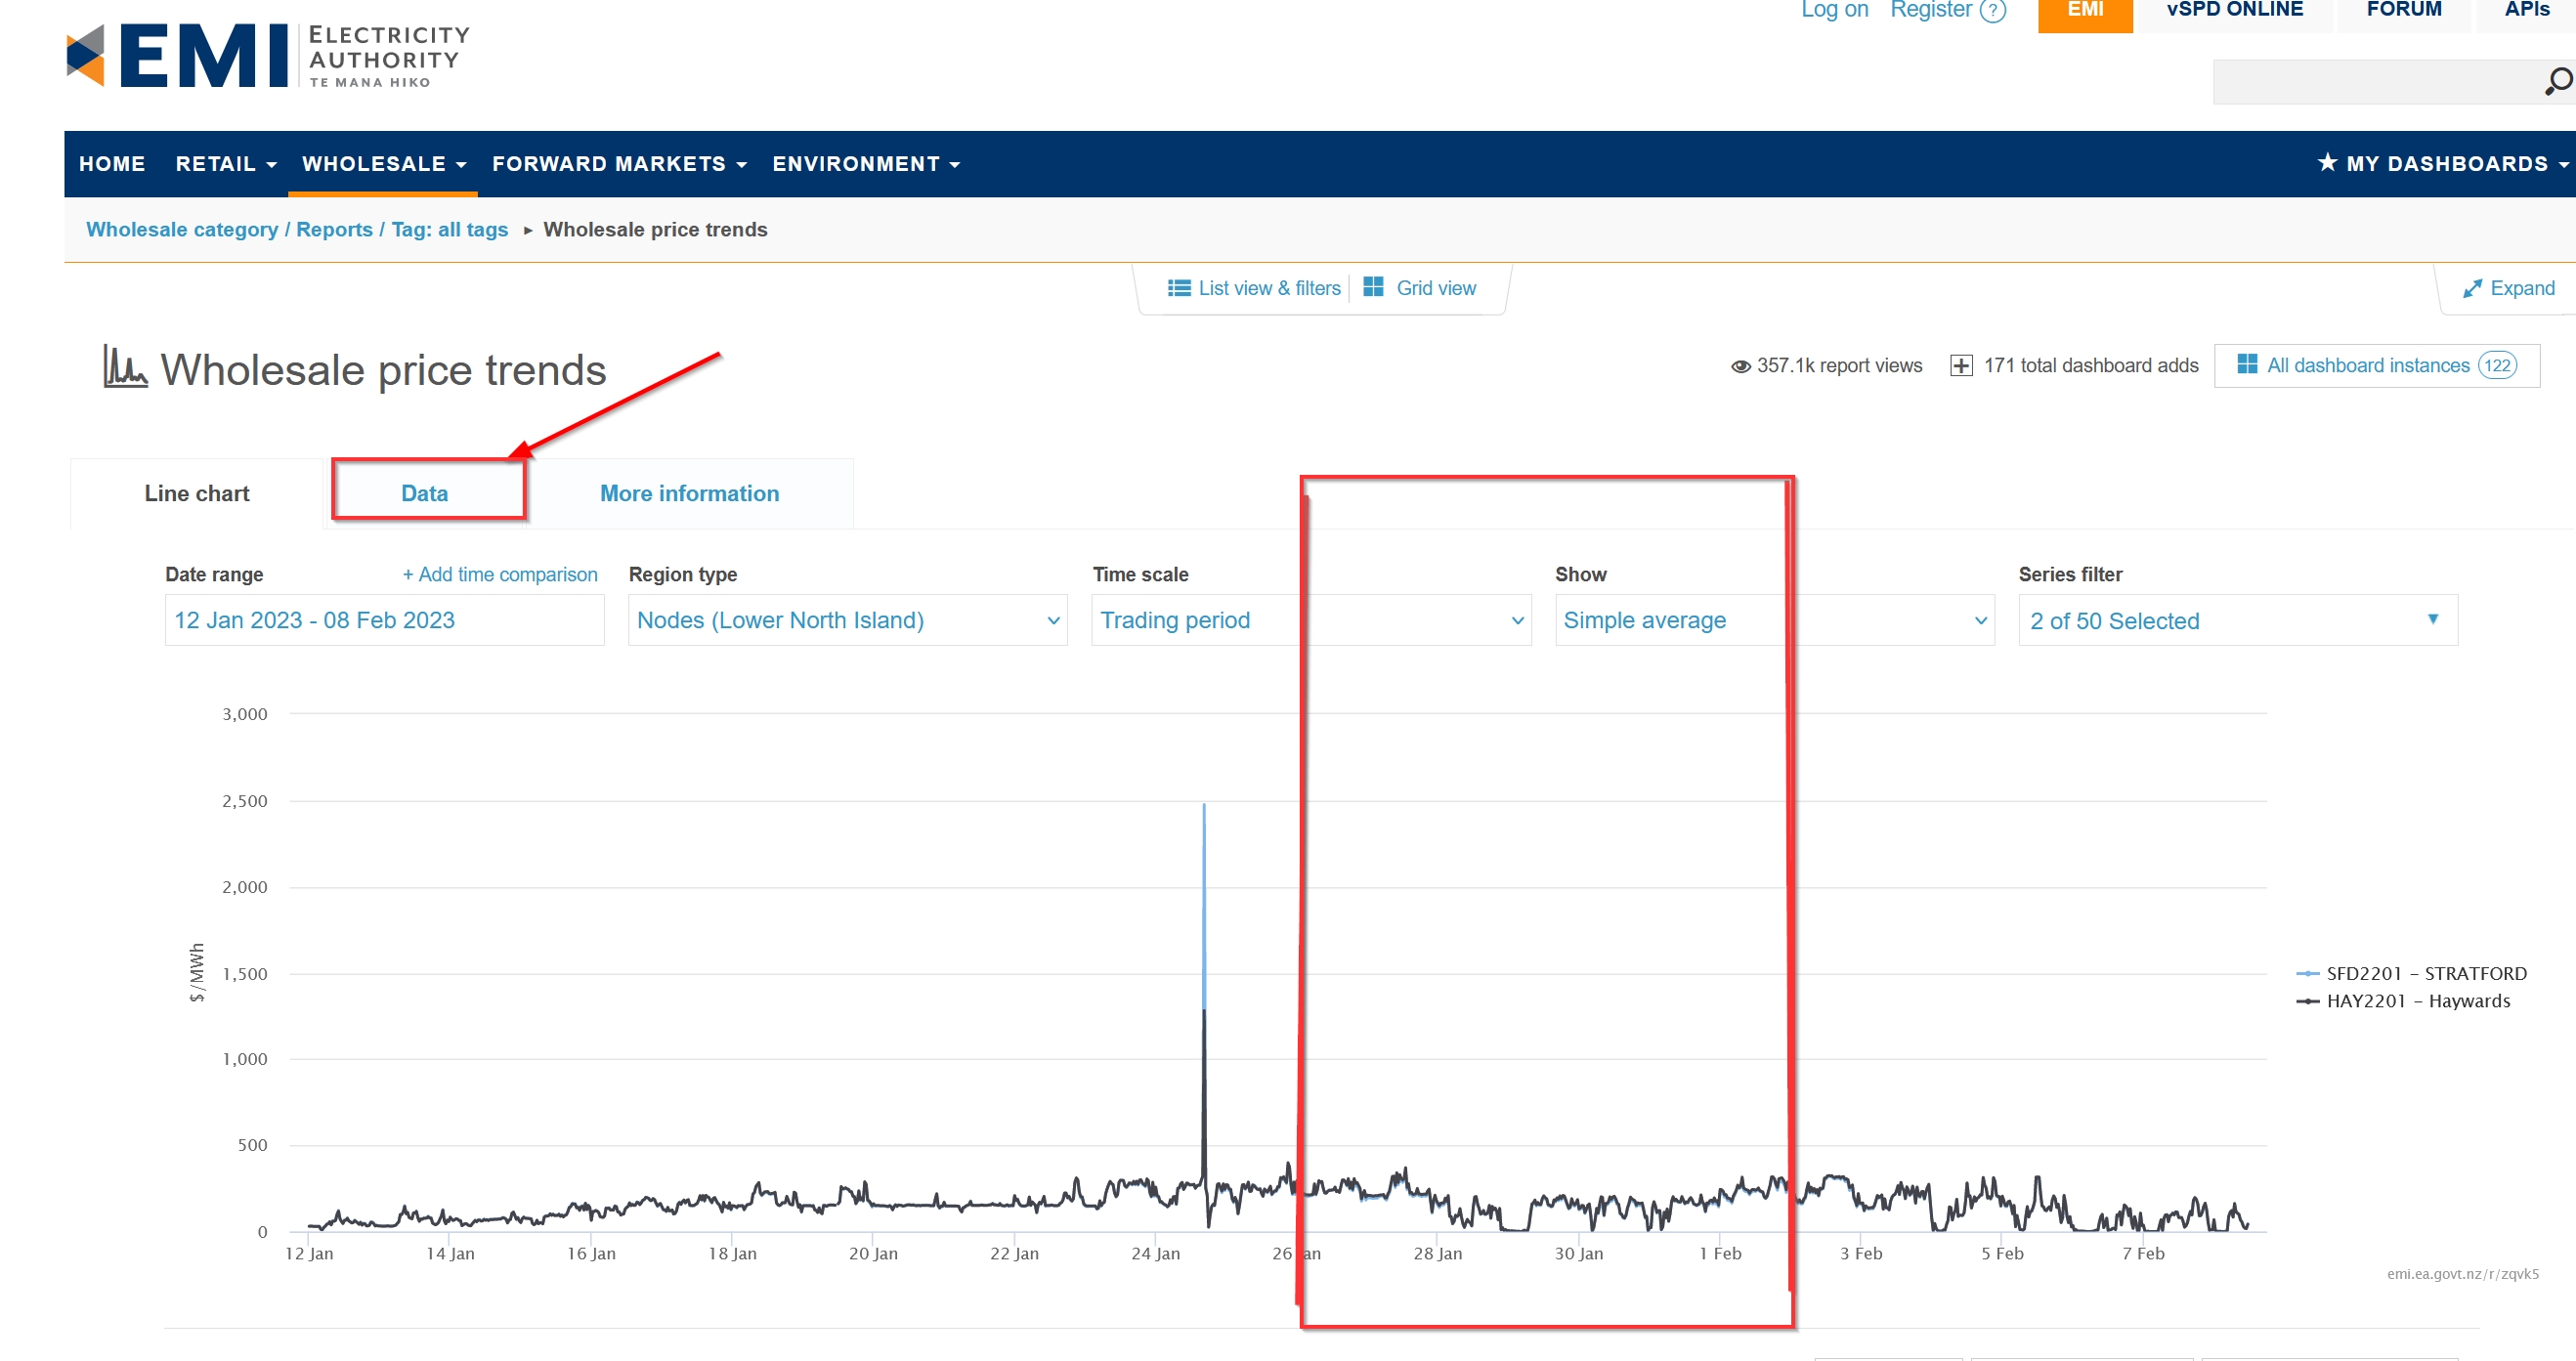Click the Expand arrows icon
Viewport: 2576px width, 1361px height.
pyautogui.click(x=2472, y=288)
